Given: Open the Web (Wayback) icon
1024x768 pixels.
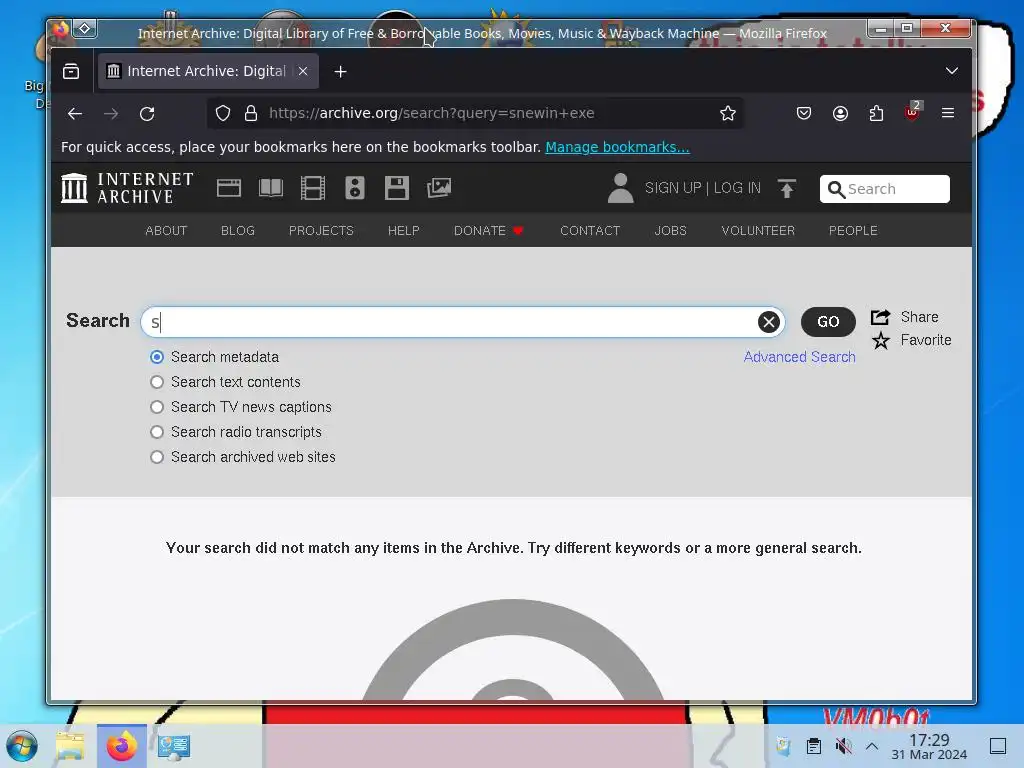Looking at the screenshot, I should pyautogui.click(x=229, y=188).
